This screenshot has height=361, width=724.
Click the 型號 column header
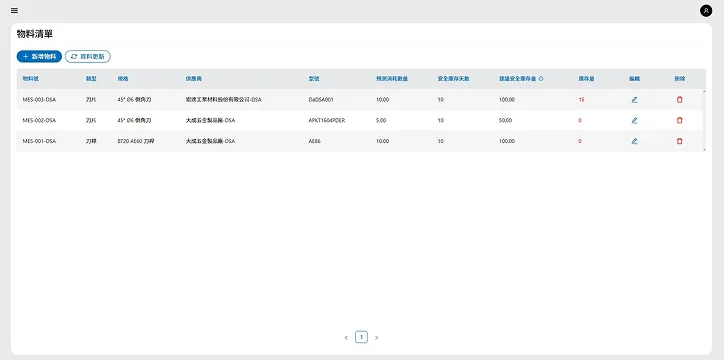click(314, 78)
